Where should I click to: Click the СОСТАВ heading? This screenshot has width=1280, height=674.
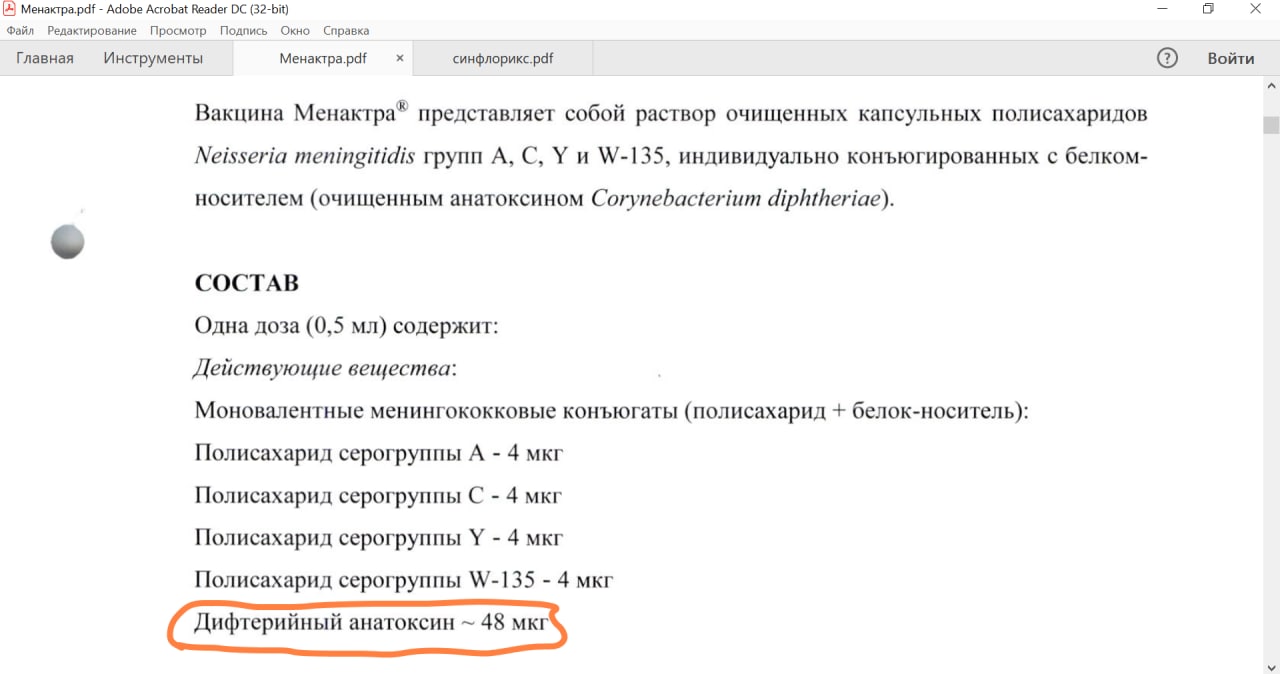(246, 283)
